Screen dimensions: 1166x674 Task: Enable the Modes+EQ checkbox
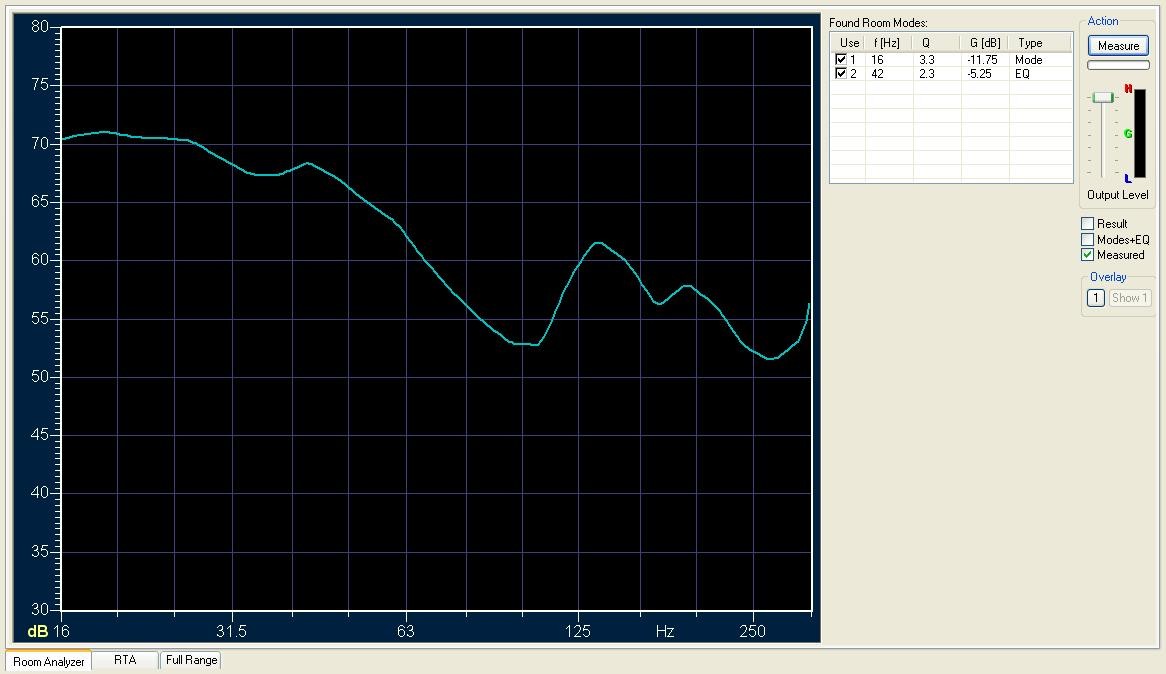click(1087, 240)
